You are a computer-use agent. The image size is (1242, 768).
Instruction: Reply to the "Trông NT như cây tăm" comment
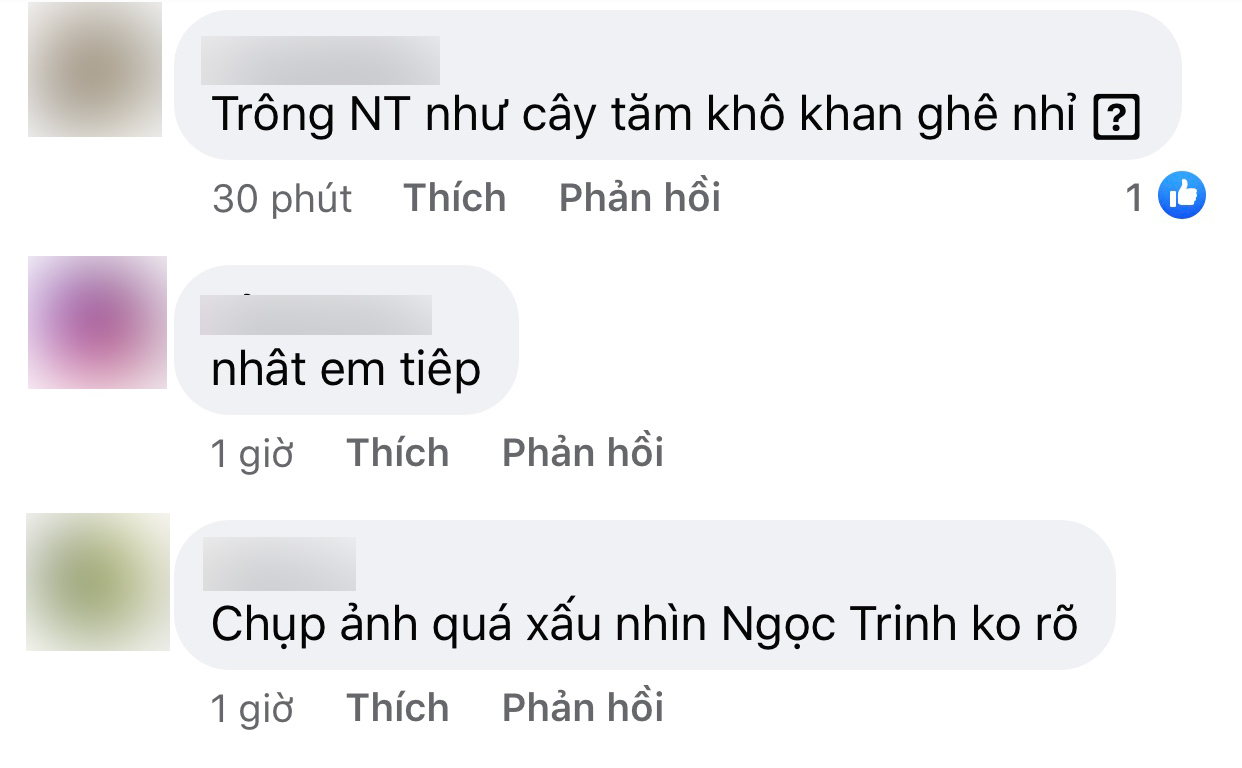pos(640,198)
